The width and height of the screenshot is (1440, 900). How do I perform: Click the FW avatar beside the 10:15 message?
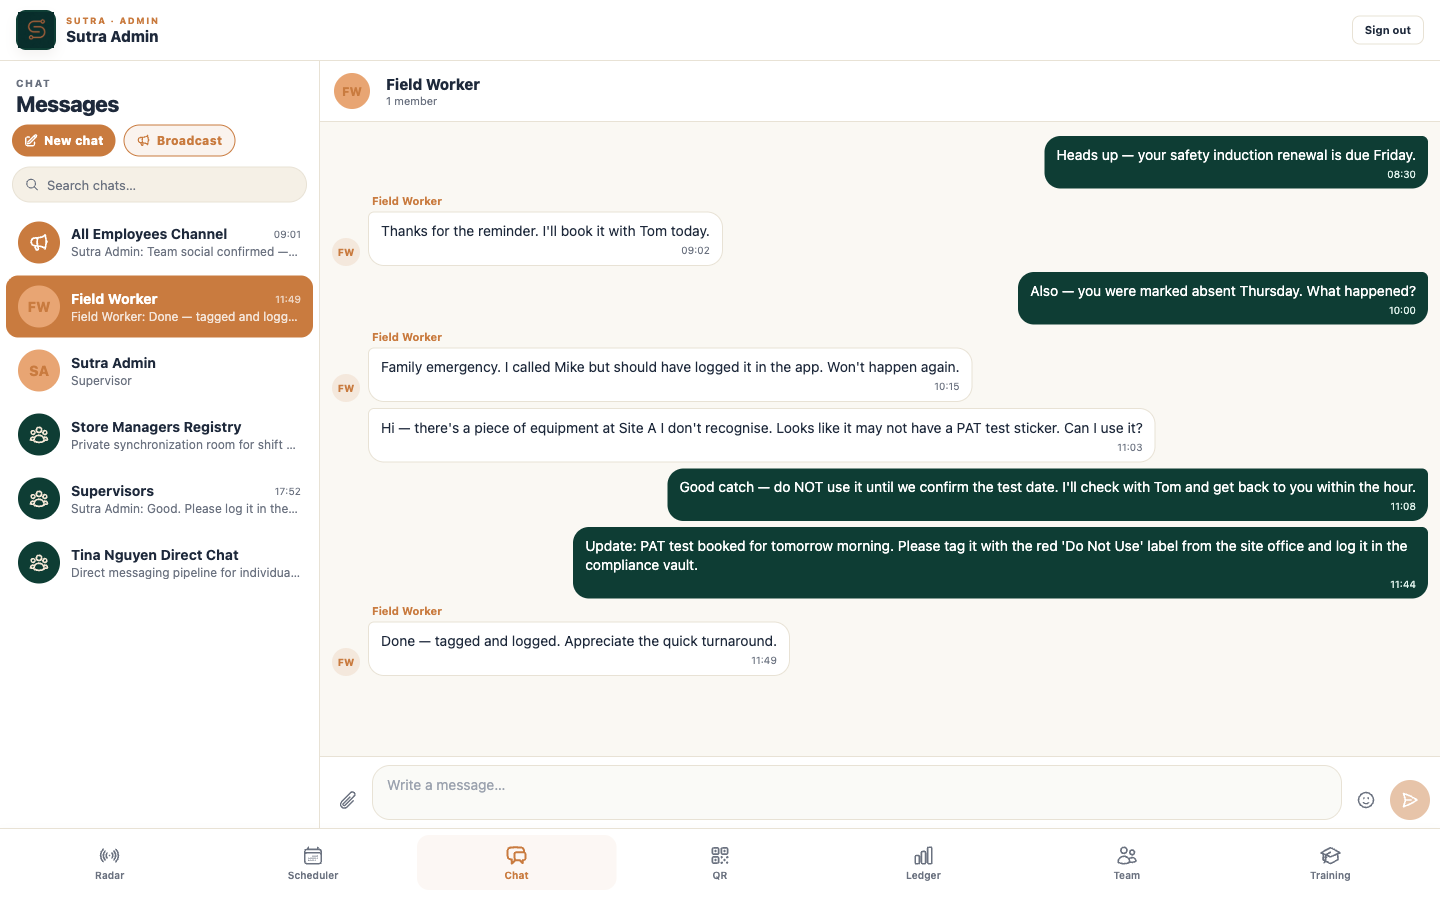coord(346,388)
